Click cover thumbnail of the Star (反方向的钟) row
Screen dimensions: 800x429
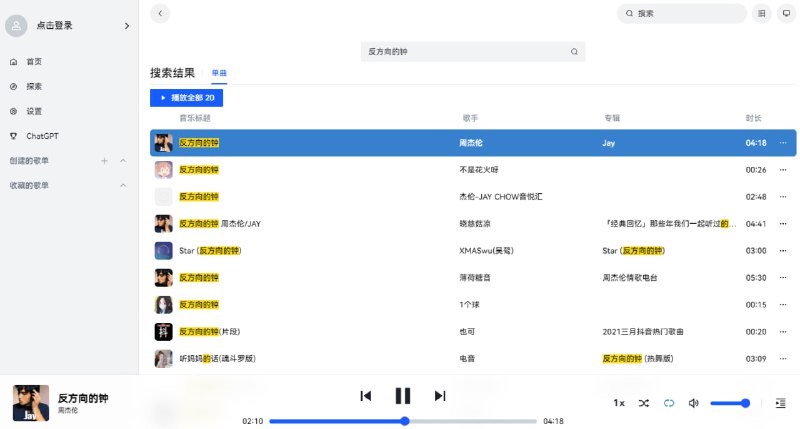pos(163,251)
